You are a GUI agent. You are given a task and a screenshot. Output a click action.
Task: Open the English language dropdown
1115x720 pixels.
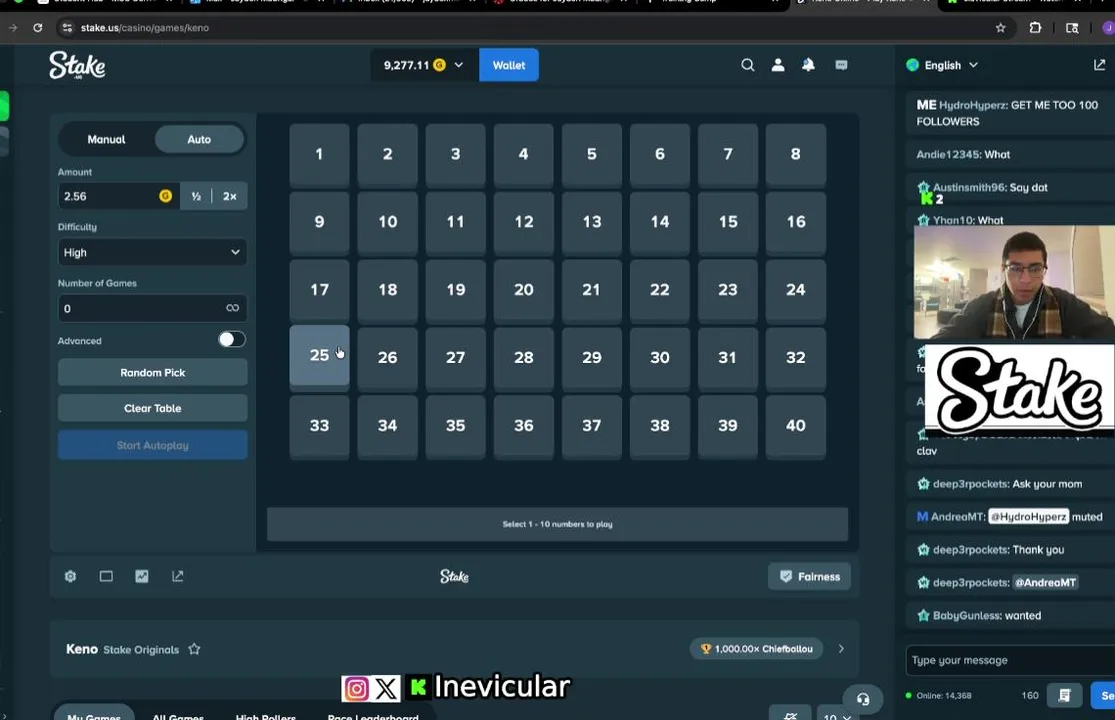pos(942,65)
